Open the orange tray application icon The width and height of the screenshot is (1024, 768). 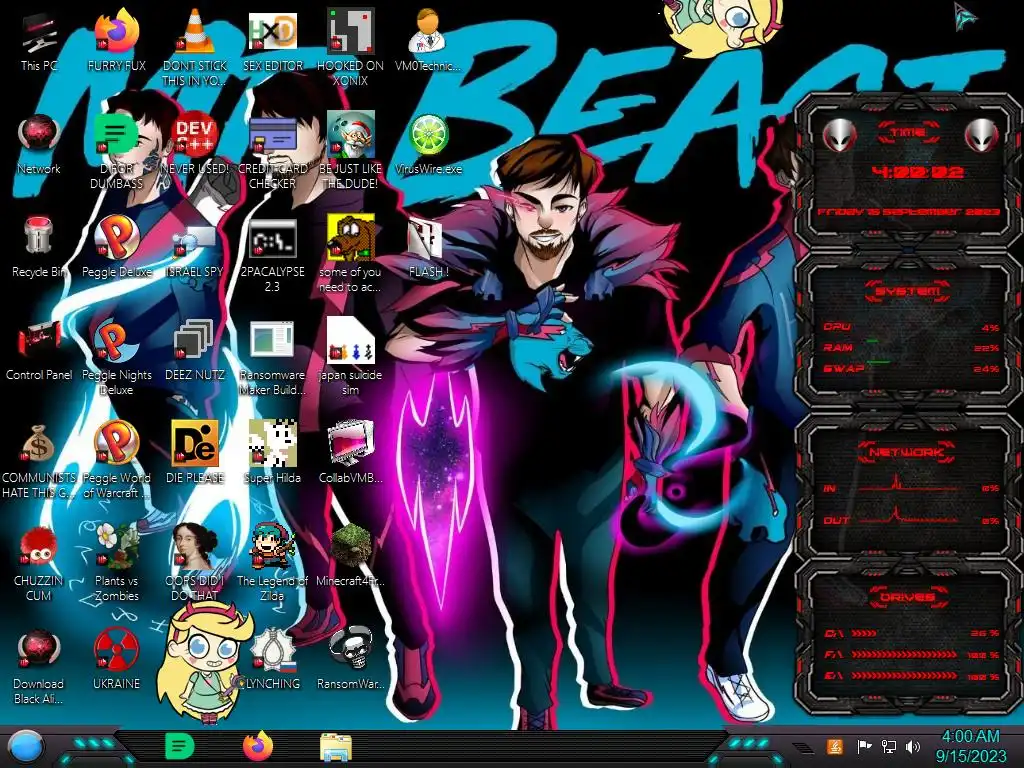pyautogui.click(x=835, y=746)
